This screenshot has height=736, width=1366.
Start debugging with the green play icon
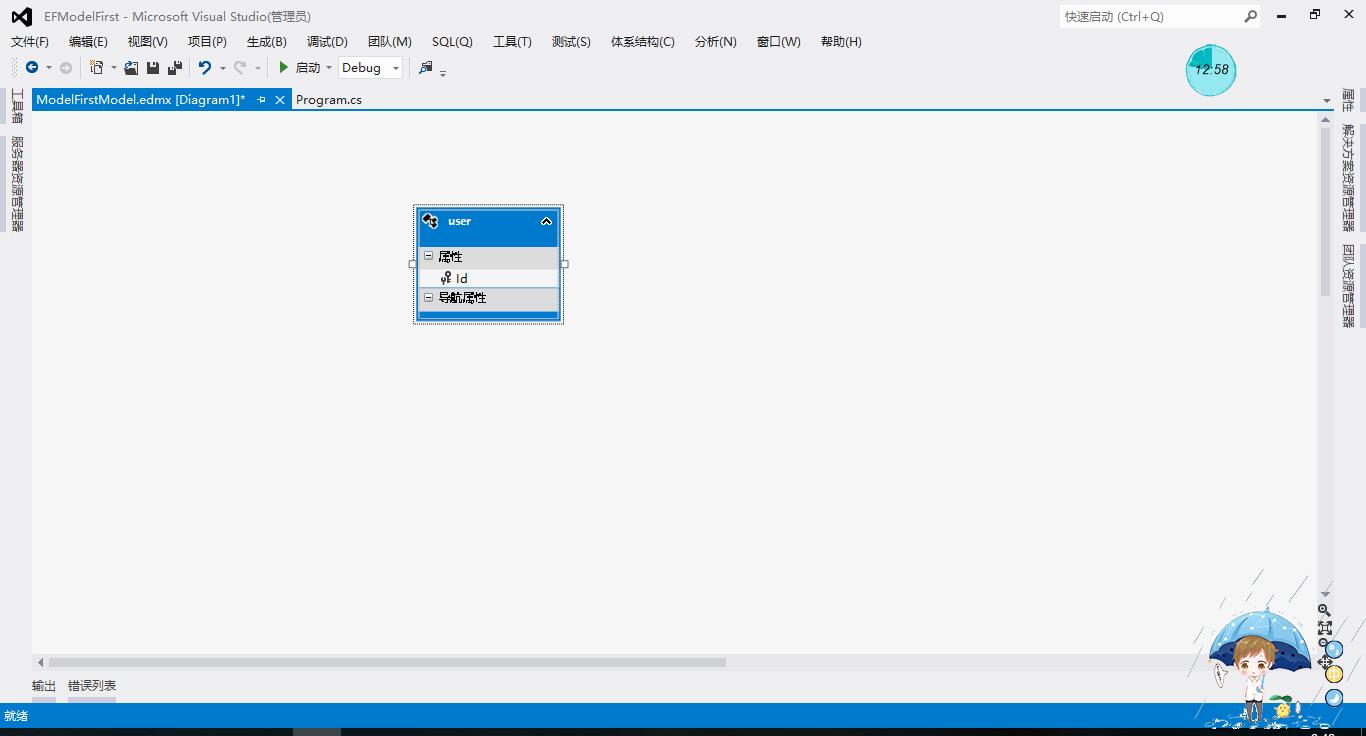(x=284, y=68)
